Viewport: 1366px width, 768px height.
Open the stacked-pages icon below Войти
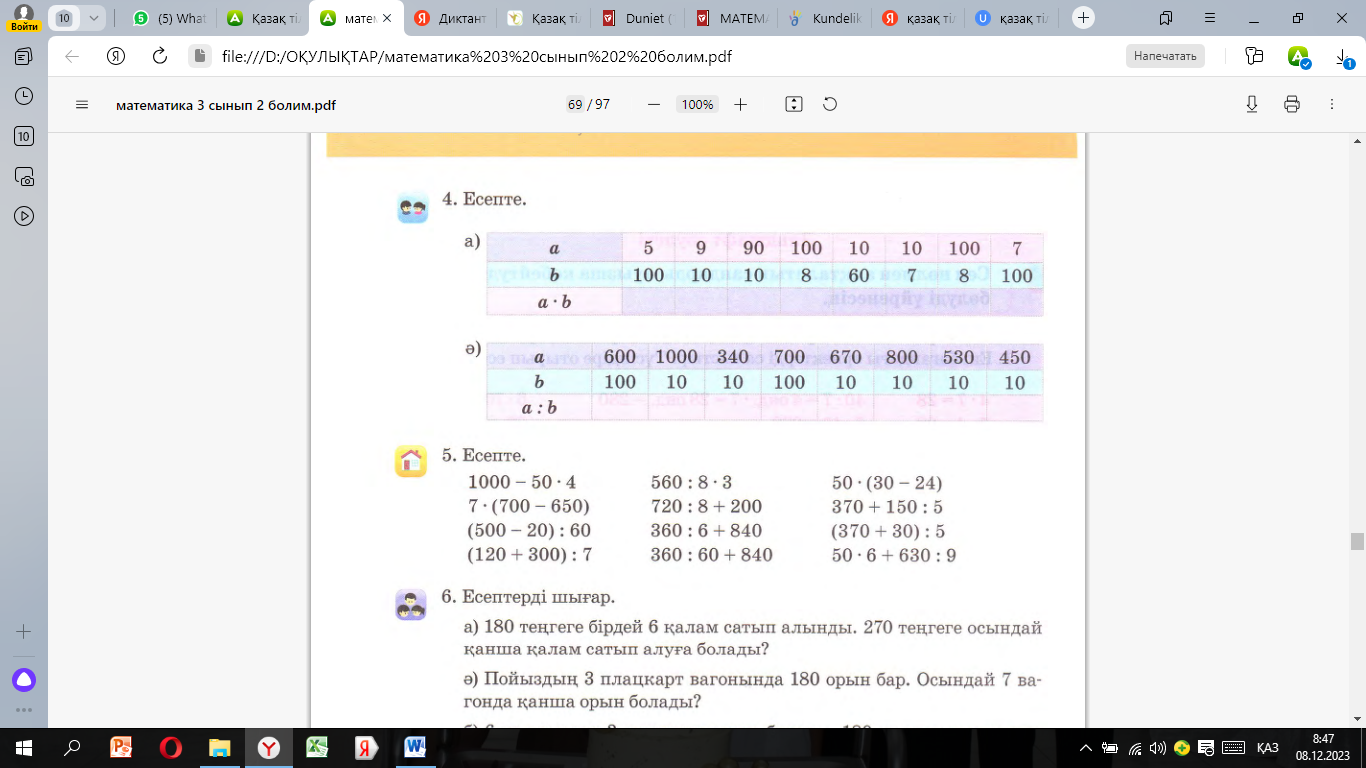coord(24,56)
